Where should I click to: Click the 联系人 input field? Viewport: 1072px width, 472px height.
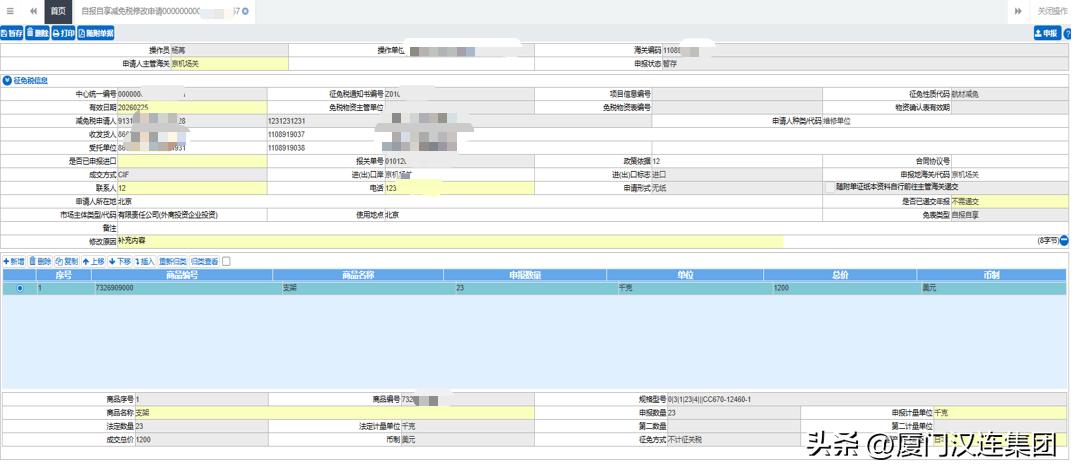(x=192, y=187)
